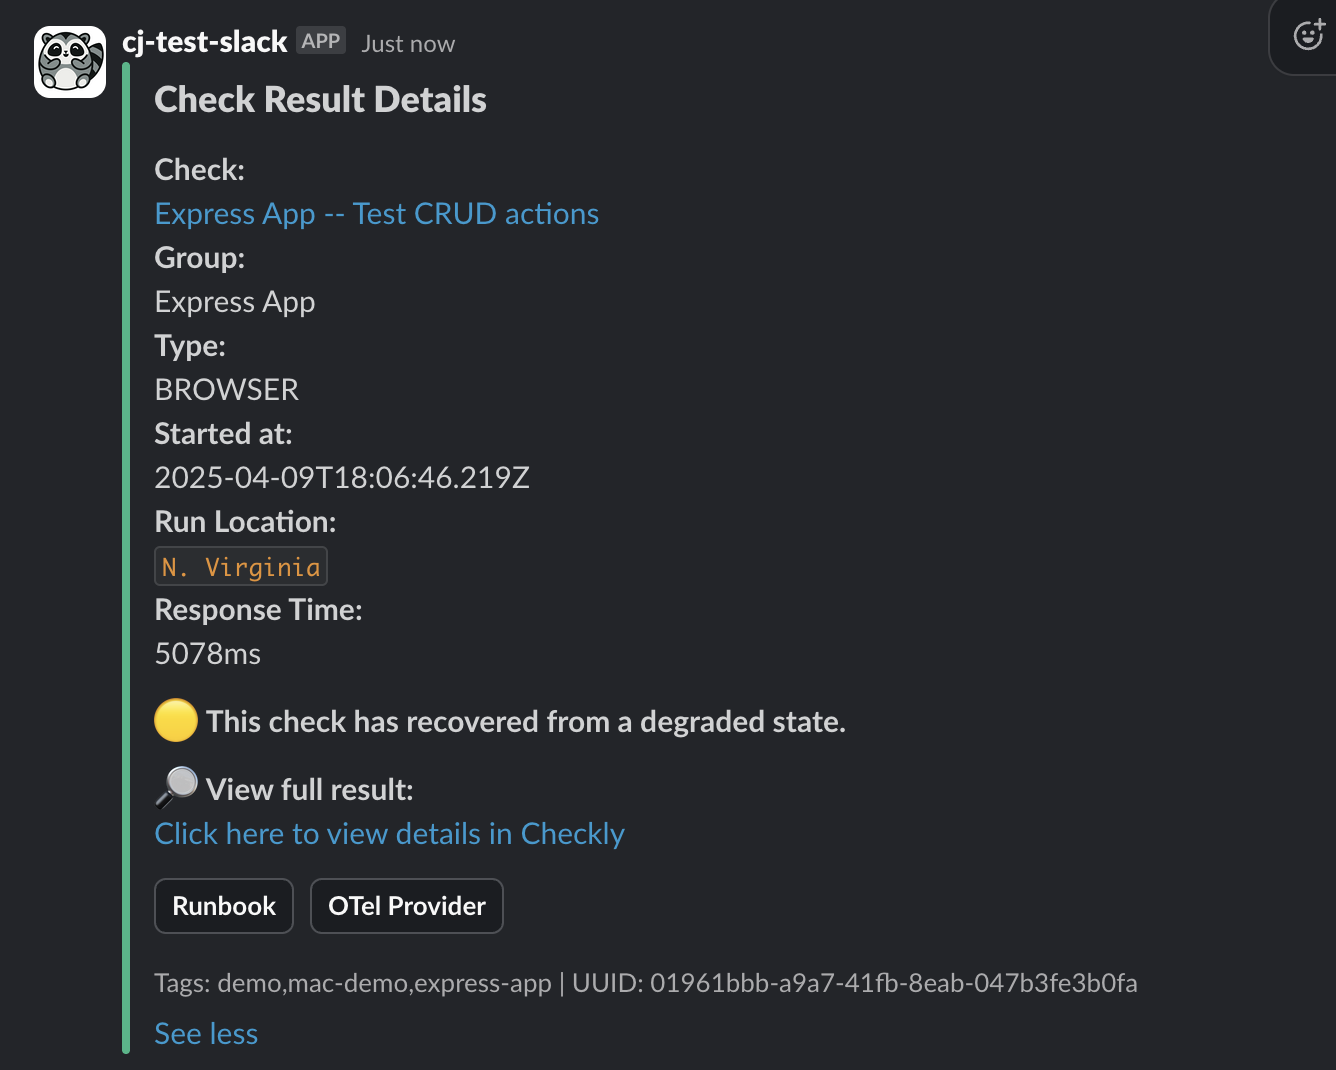Click the Check Result Details heading
Viewport: 1336px width, 1070px height.
[320, 99]
